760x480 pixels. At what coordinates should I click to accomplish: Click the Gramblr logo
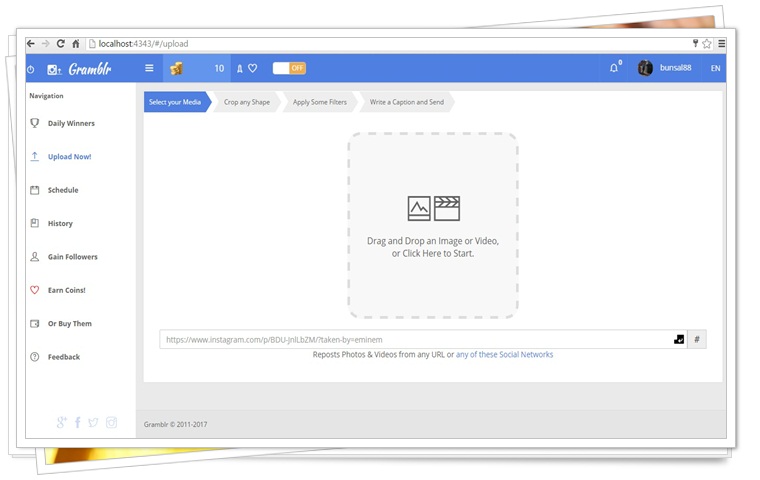coord(79,69)
